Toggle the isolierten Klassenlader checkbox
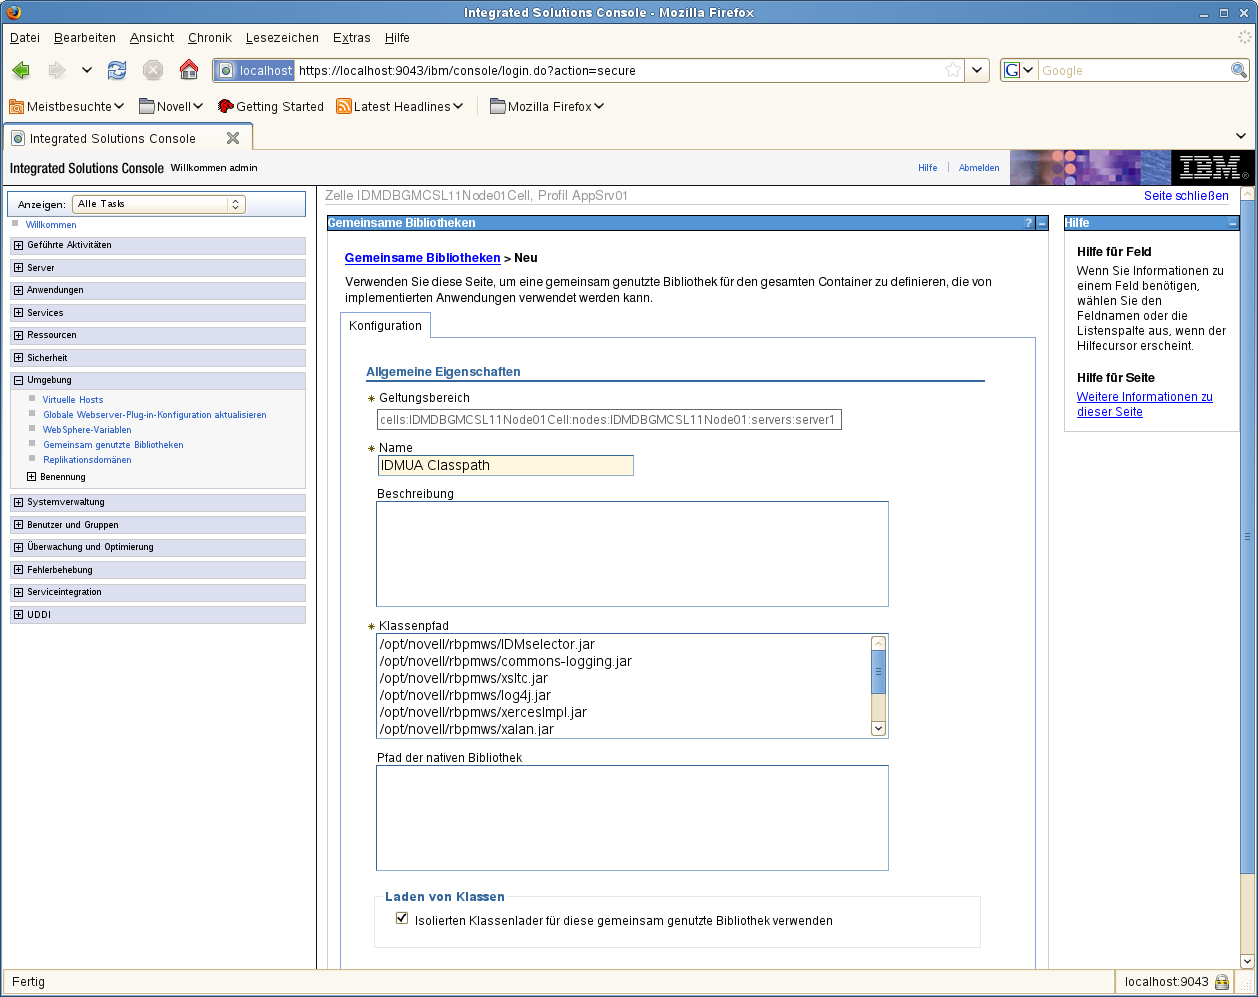Image resolution: width=1258 pixels, height=997 pixels. click(x=402, y=918)
